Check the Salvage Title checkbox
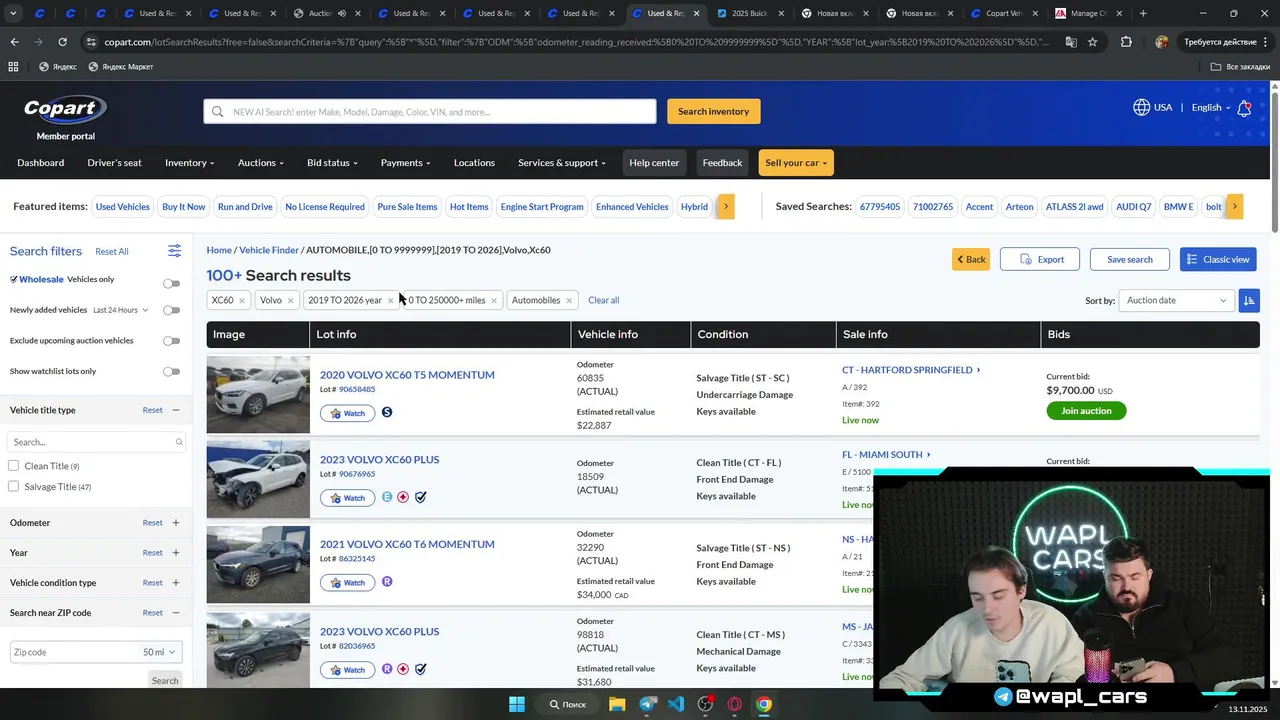The width and height of the screenshot is (1280, 720). (13, 486)
